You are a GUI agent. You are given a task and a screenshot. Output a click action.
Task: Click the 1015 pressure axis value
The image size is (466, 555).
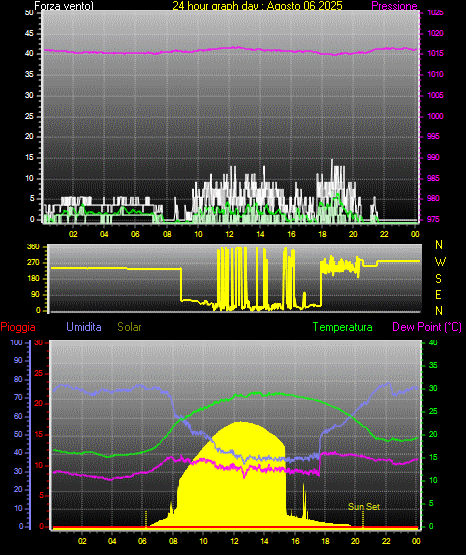tap(435, 53)
